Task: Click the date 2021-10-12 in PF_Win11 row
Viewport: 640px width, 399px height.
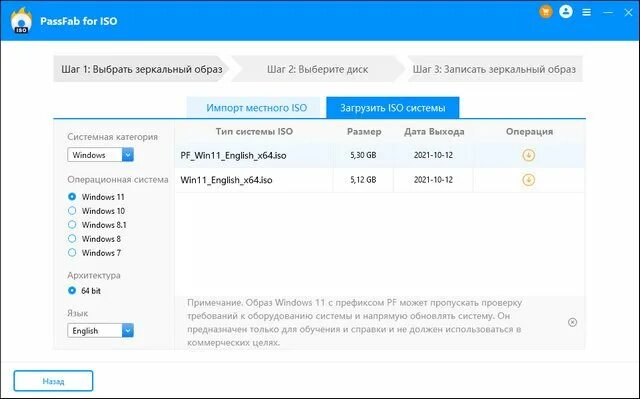Action: coord(433,155)
